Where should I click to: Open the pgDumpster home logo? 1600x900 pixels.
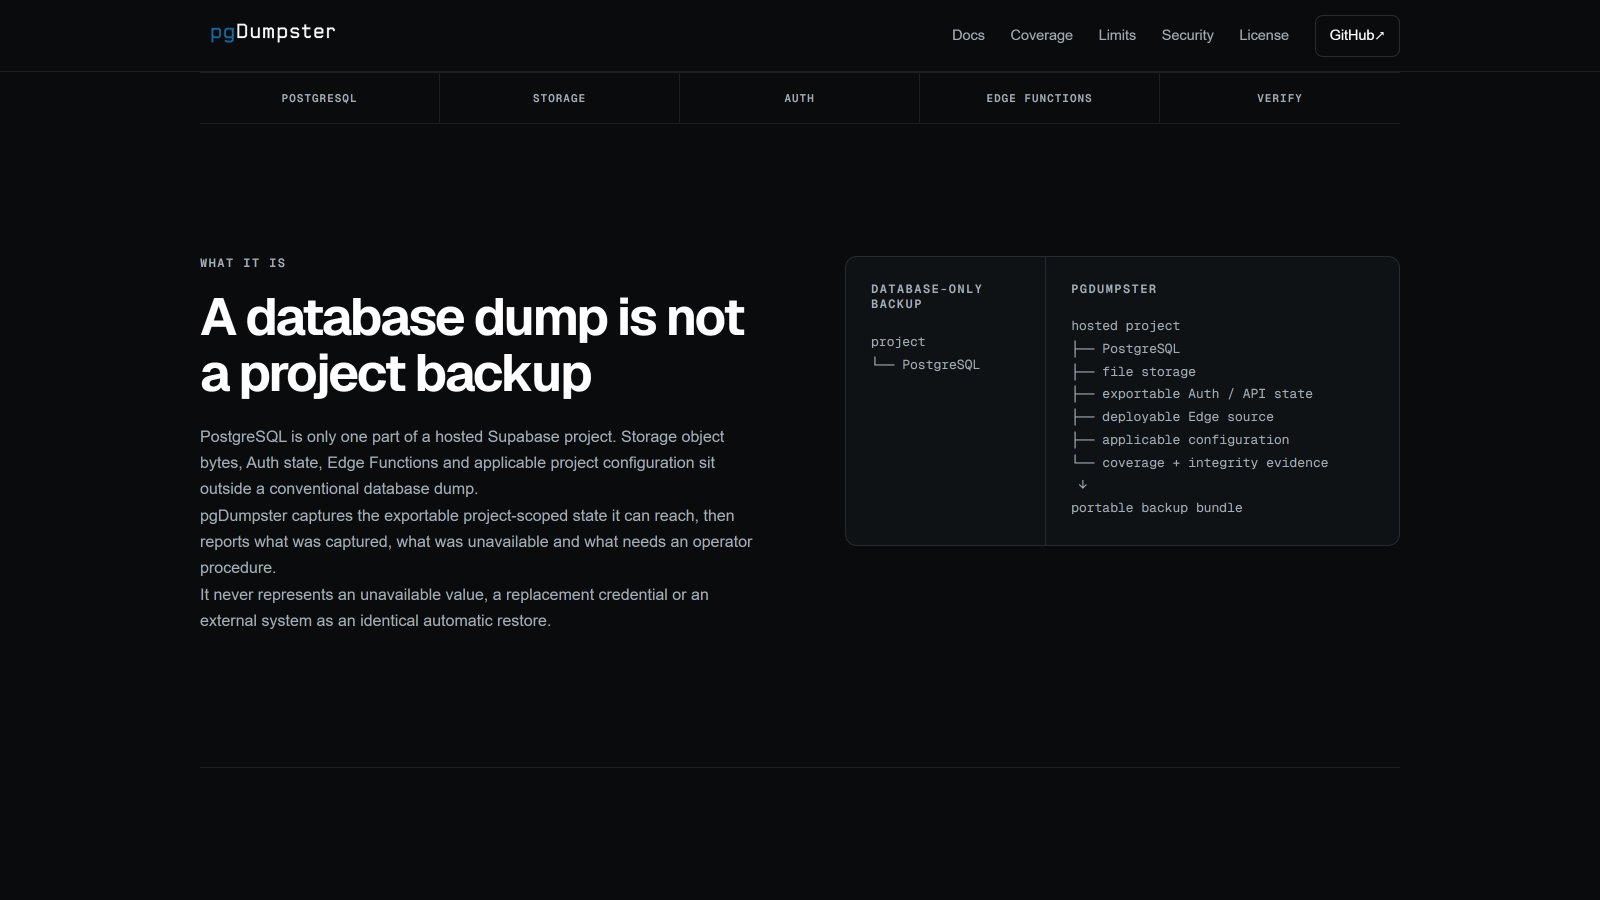pyautogui.click(x=272, y=32)
